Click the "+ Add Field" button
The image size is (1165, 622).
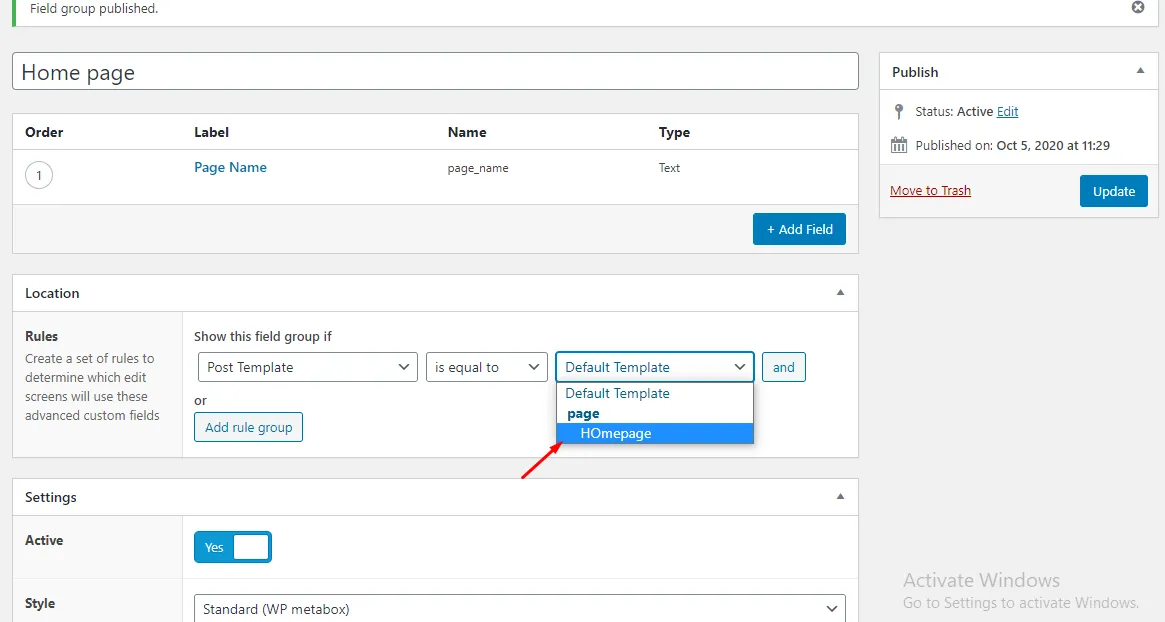(x=799, y=229)
